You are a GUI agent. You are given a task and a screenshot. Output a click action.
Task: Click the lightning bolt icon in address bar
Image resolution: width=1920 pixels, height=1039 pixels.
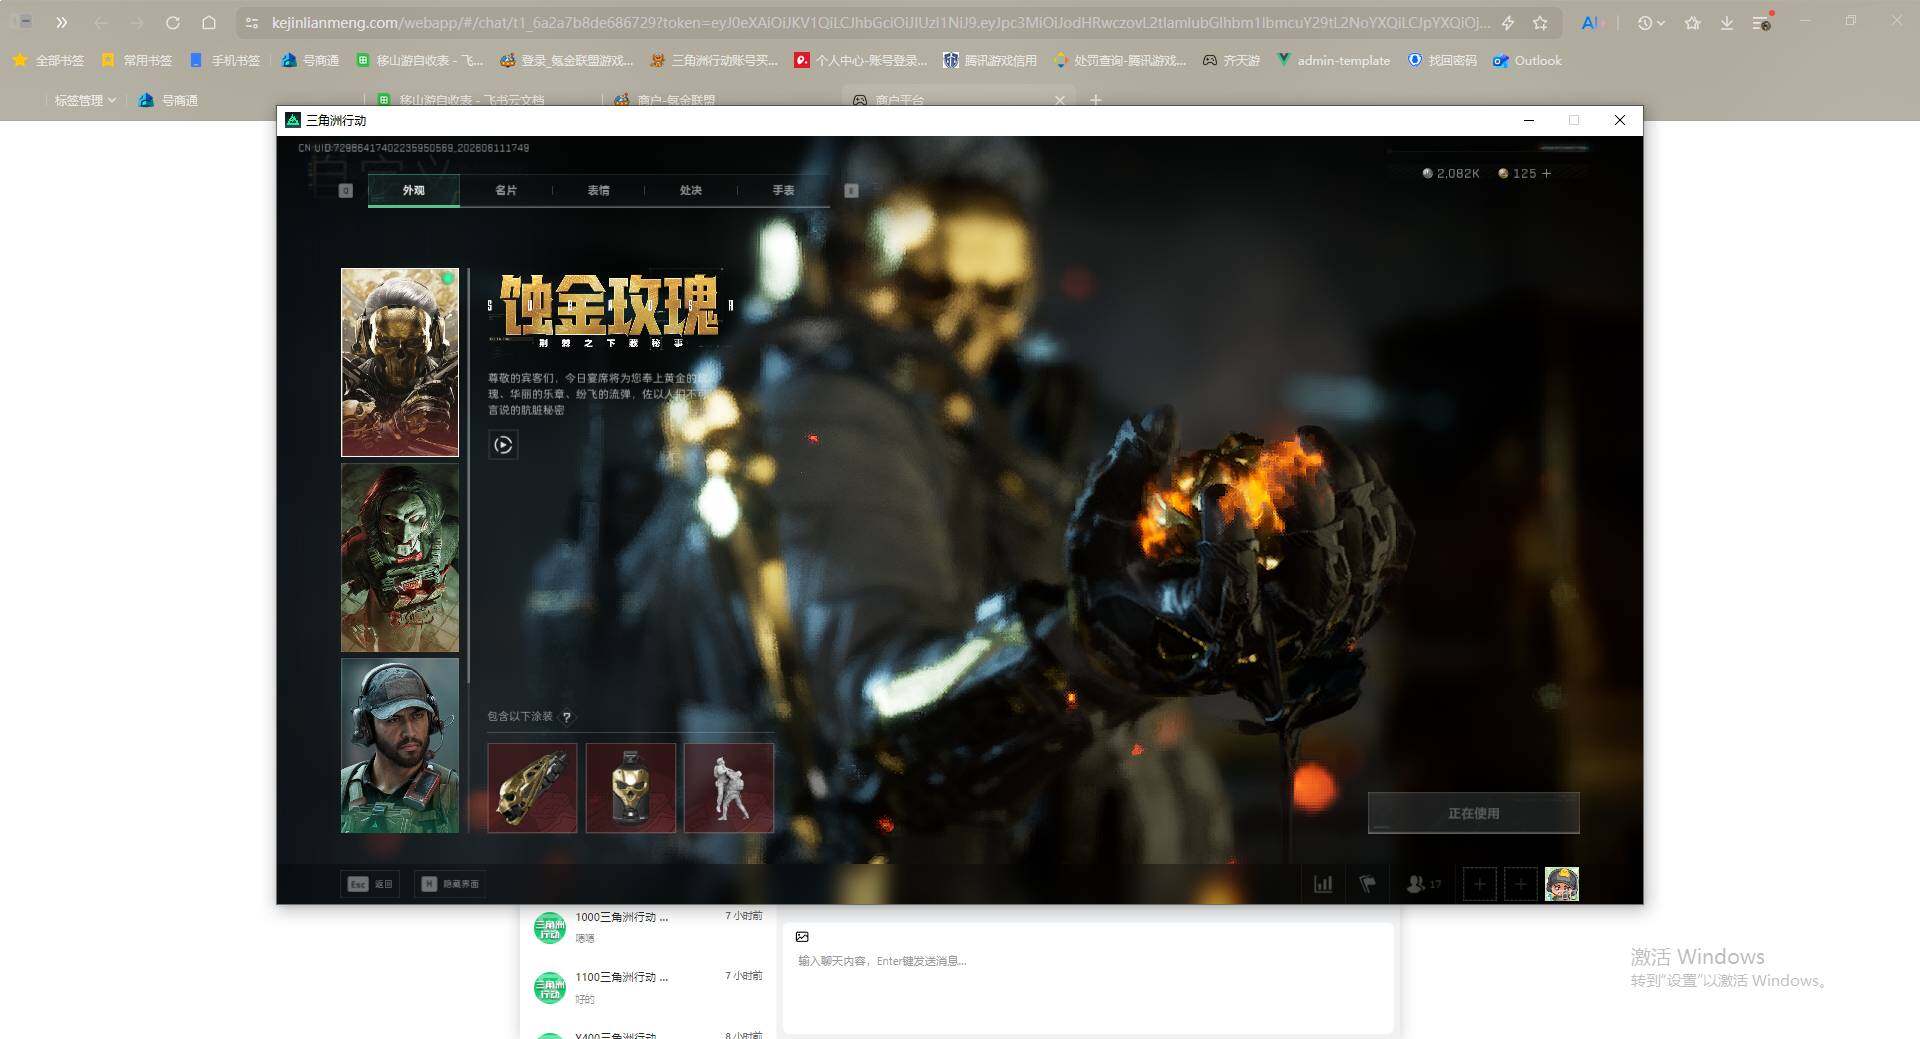[1508, 22]
